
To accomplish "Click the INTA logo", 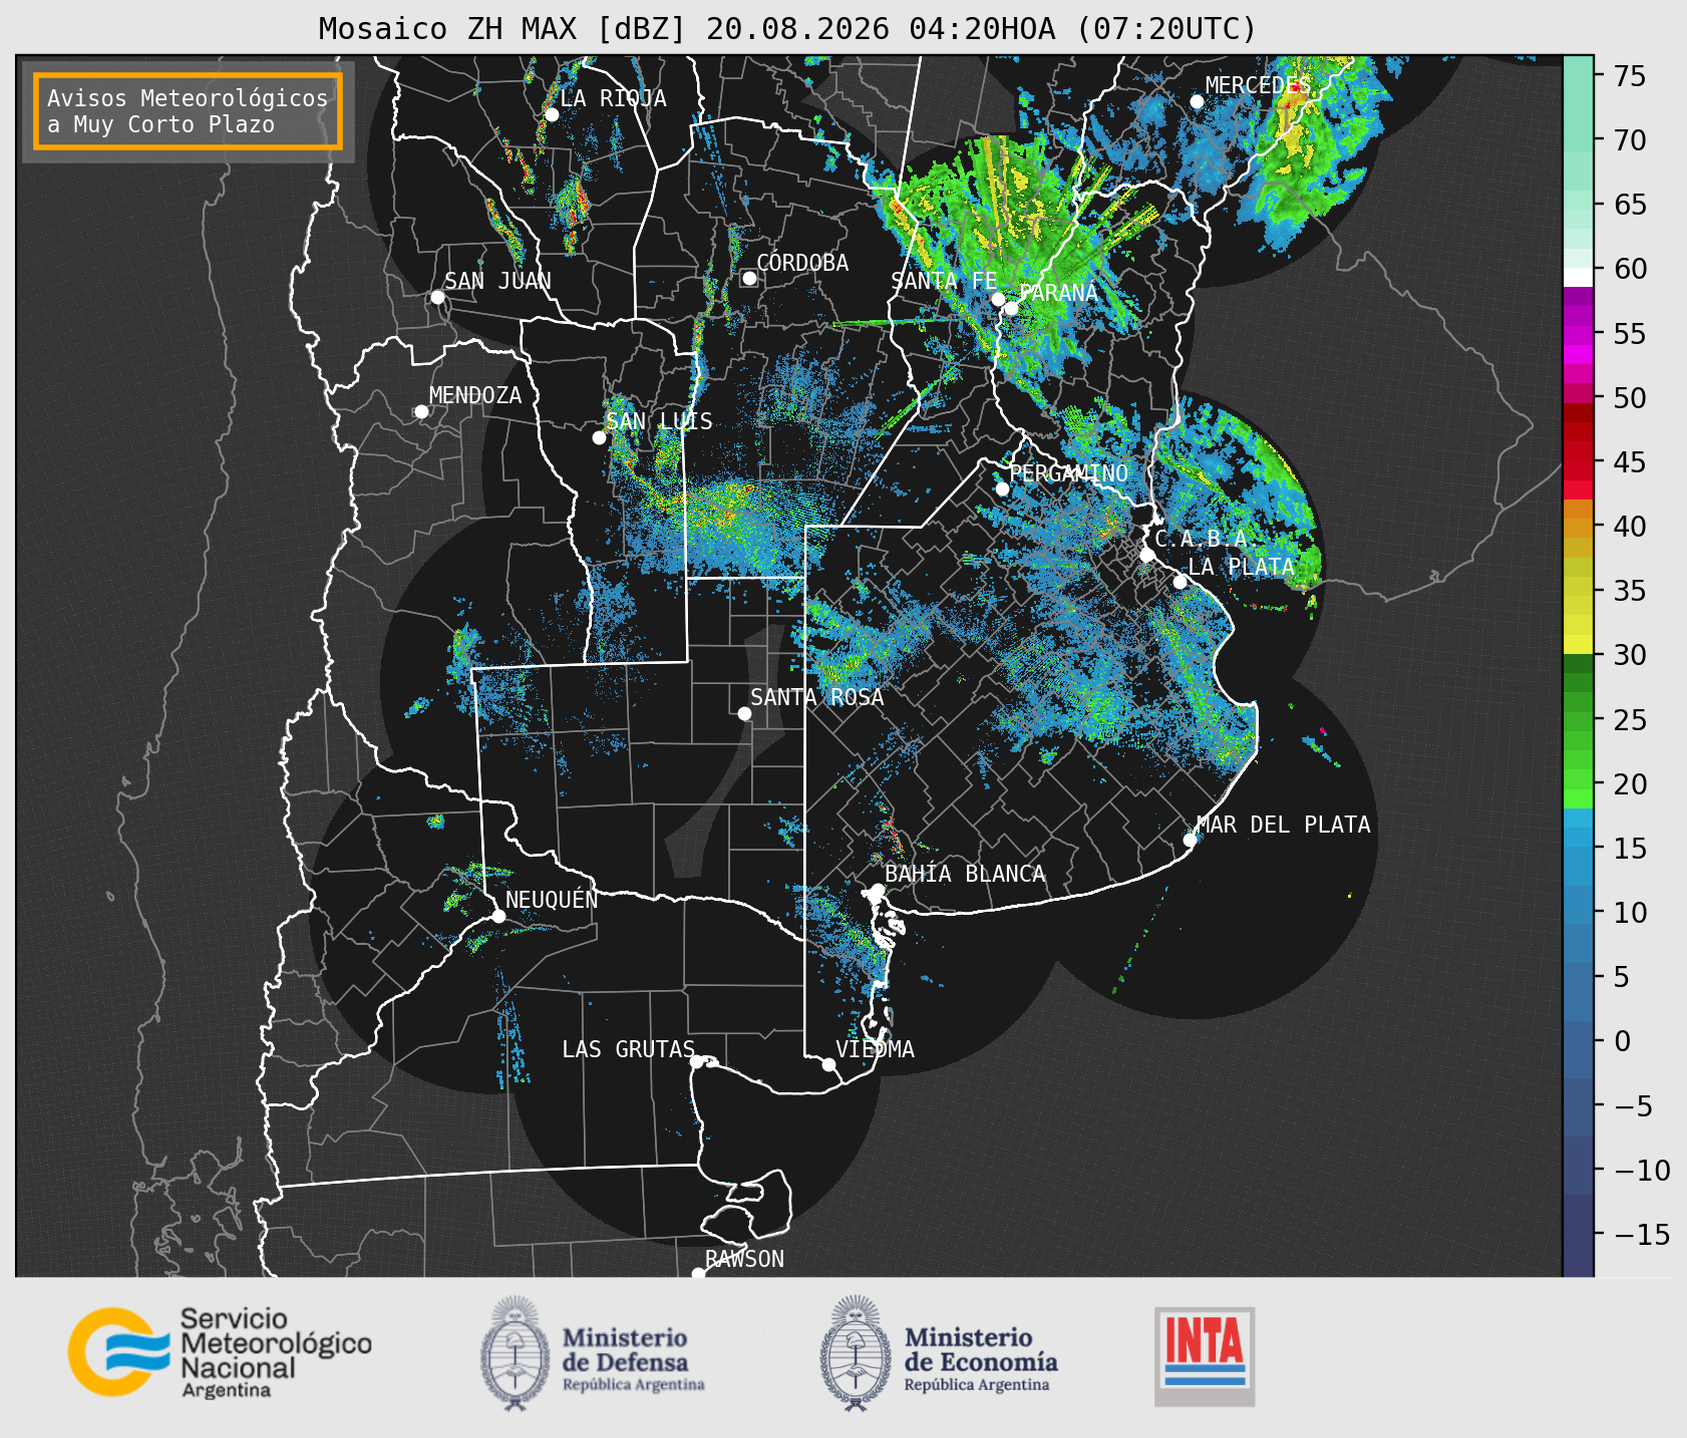I will (1205, 1356).
